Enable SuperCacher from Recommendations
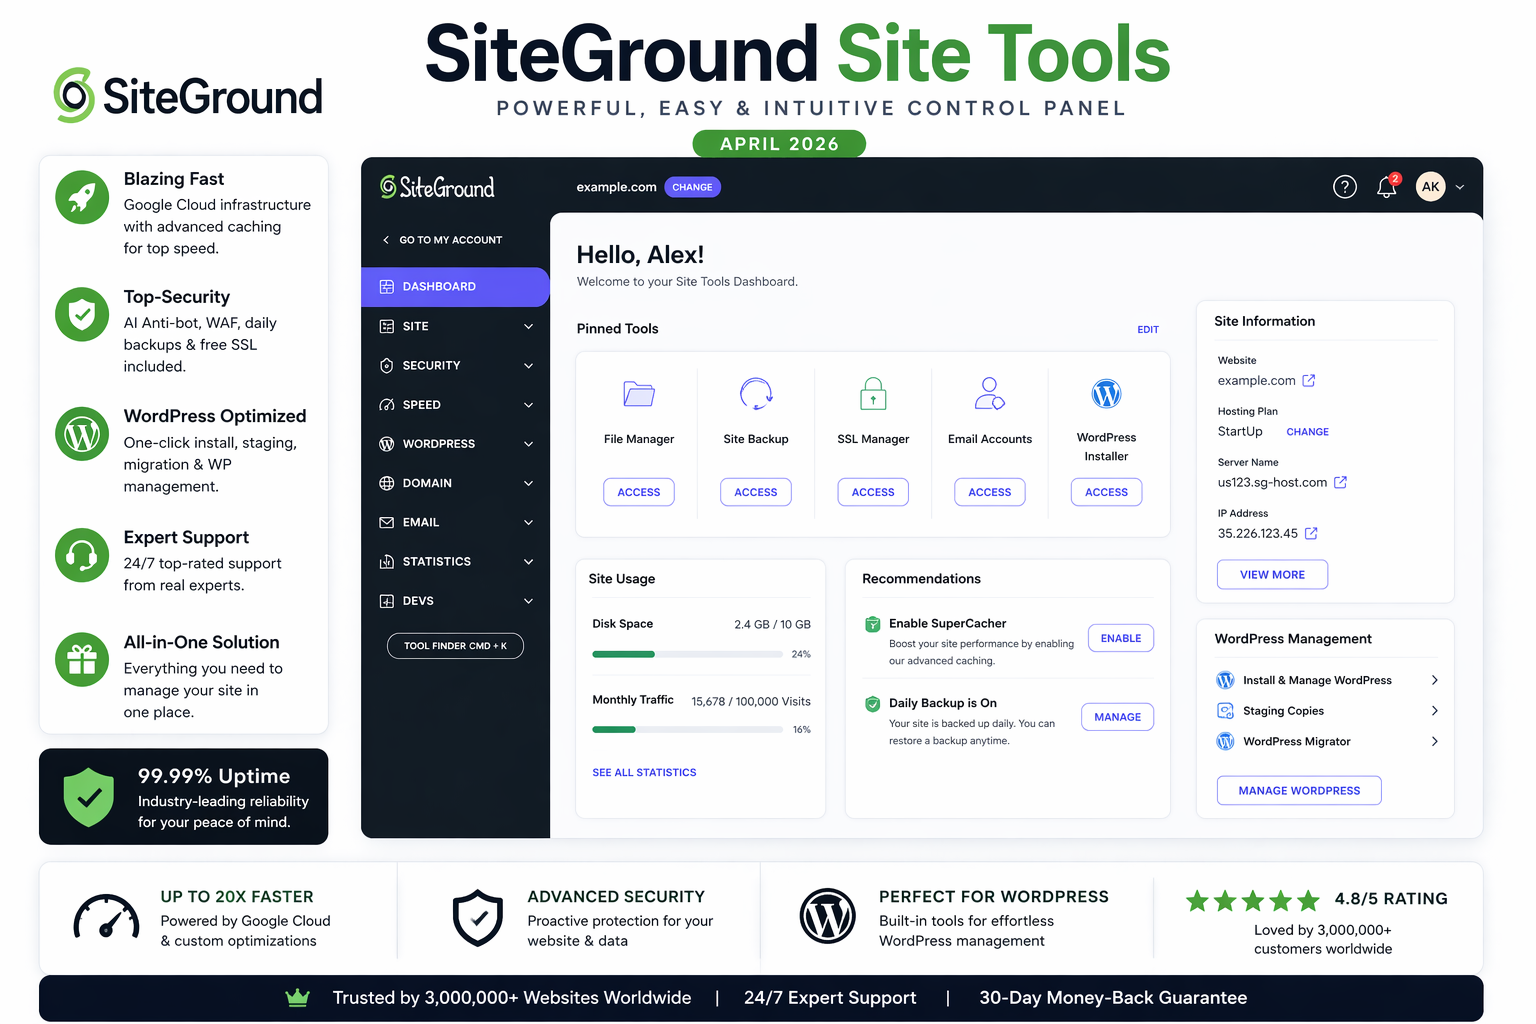The image size is (1536, 1024). click(1120, 637)
